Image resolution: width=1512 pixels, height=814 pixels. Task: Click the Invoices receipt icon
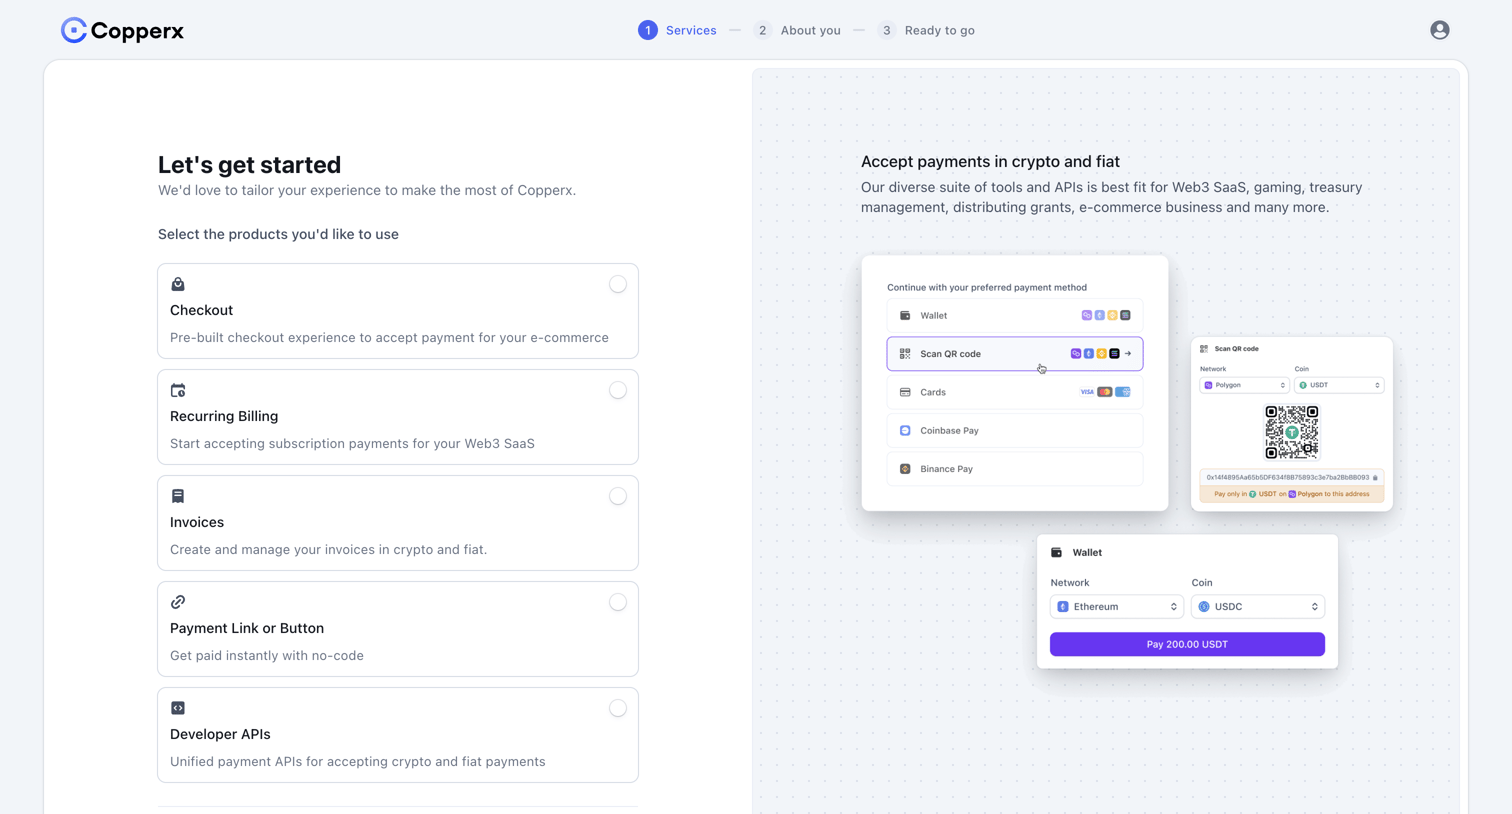[x=178, y=496]
